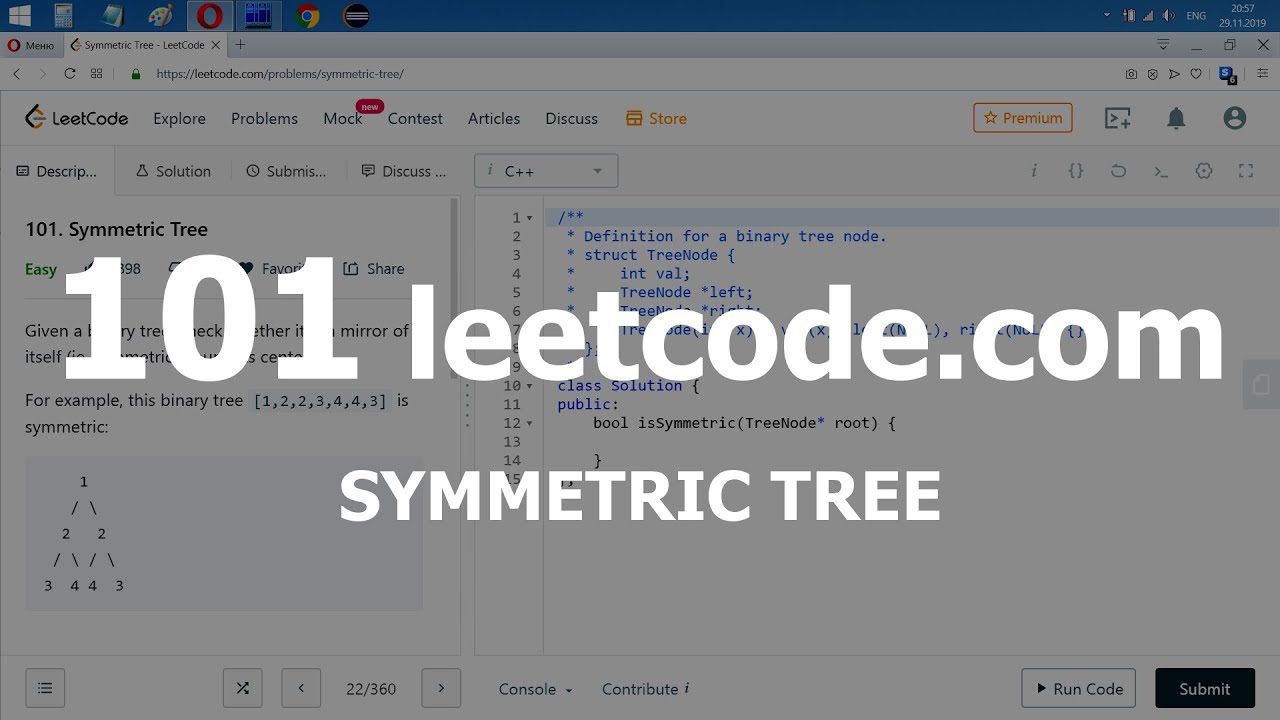The height and width of the screenshot is (720, 1280).
Task: Go back in browser history
Action: pyautogui.click(x=16, y=74)
